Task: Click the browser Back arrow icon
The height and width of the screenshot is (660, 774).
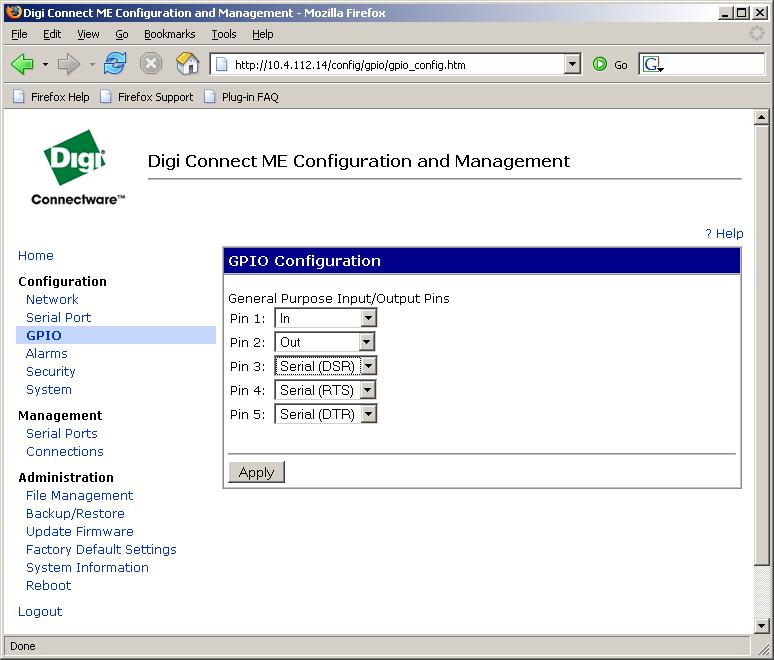Action: pyautogui.click(x=22, y=64)
